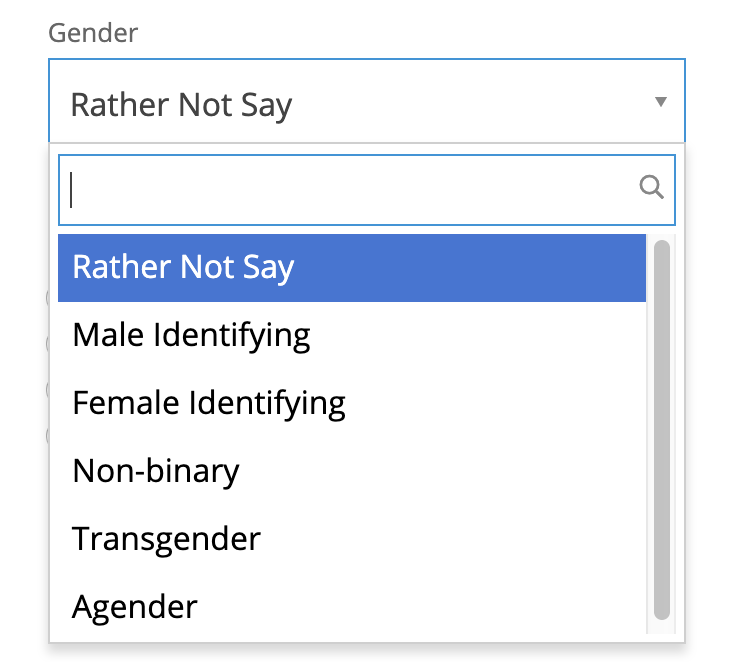Click the empty space right of the Agender text

coord(420,606)
